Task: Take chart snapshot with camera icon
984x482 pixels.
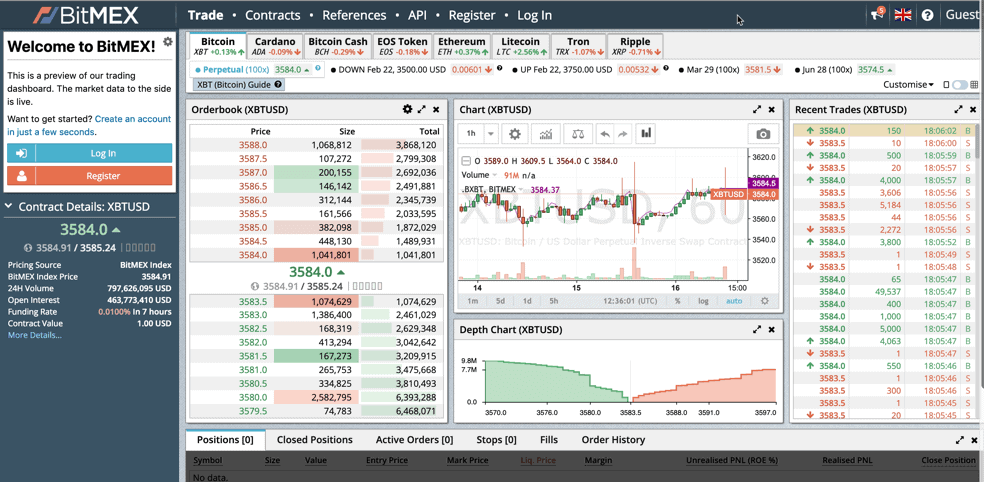Action: coord(763,134)
